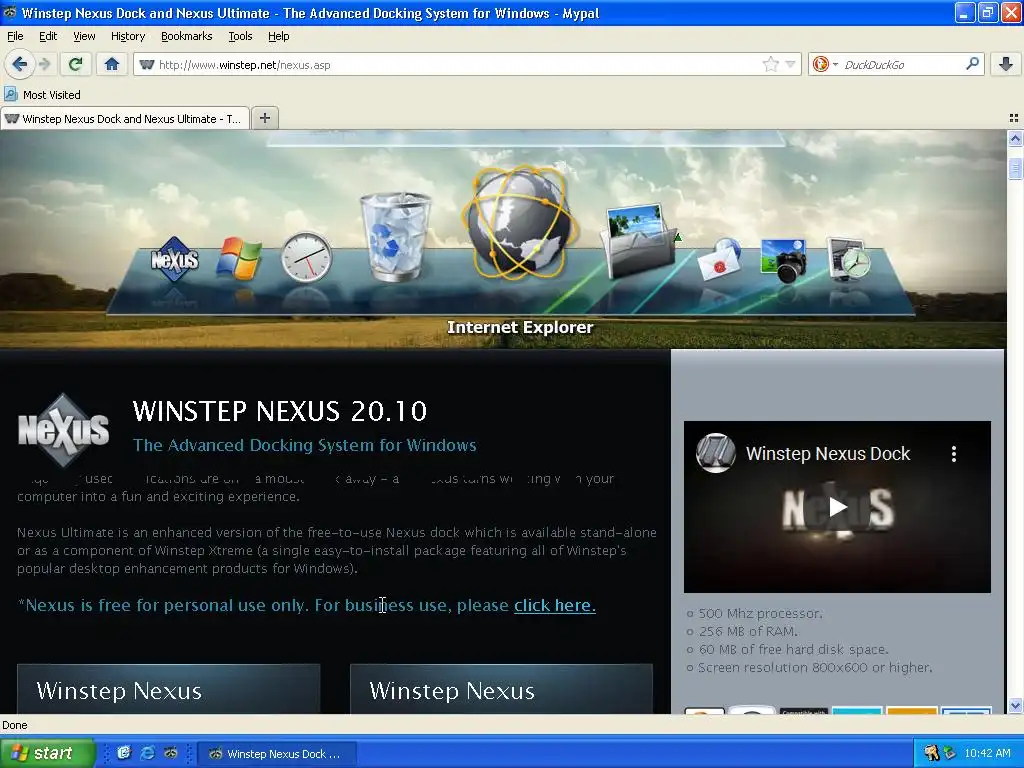The width and height of the screenshot is (1024, 768).
Task: Click the '256 MB of RAM.' requirement text
Action: click(x=748, y=632)
